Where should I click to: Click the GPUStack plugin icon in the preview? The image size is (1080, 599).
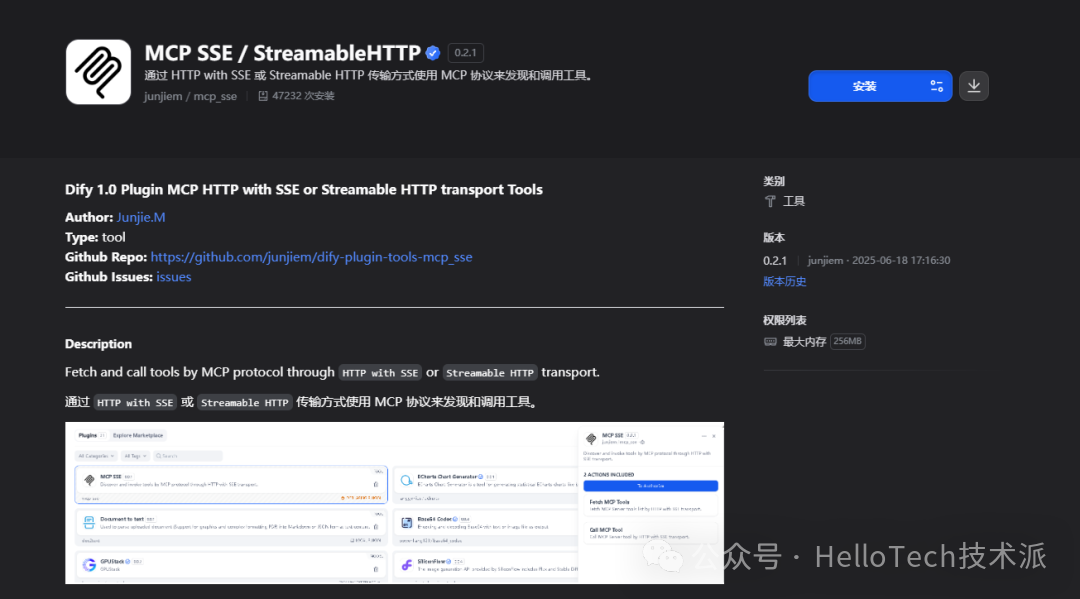tap(89, 563)
